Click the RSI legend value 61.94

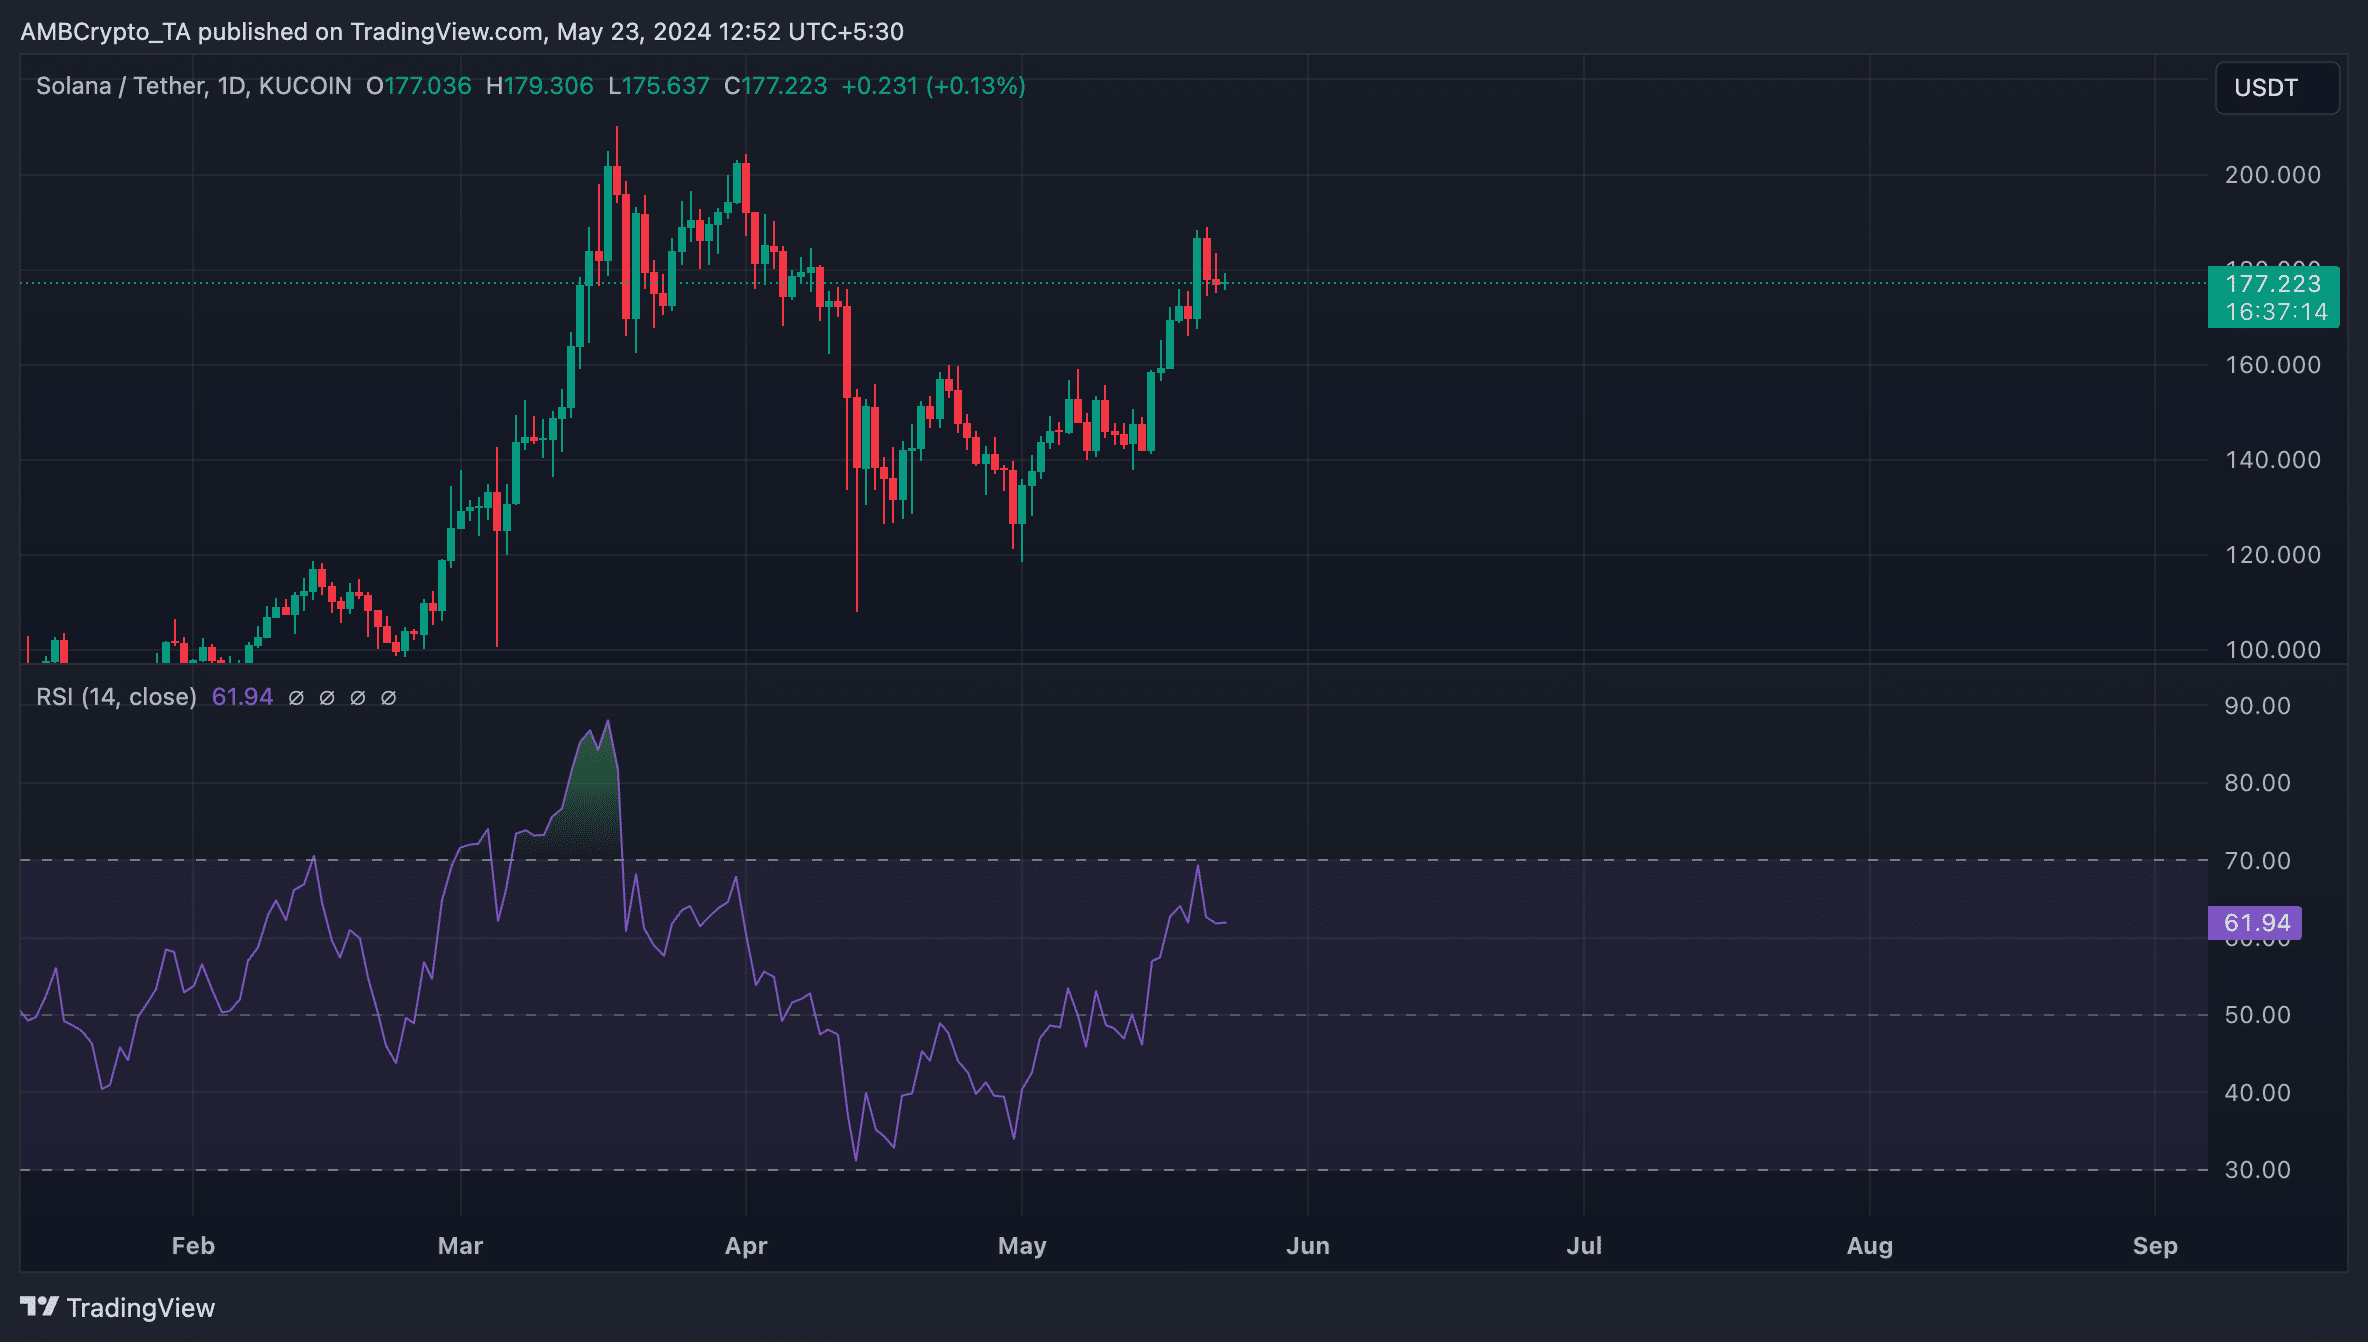[x=242, y=697]
